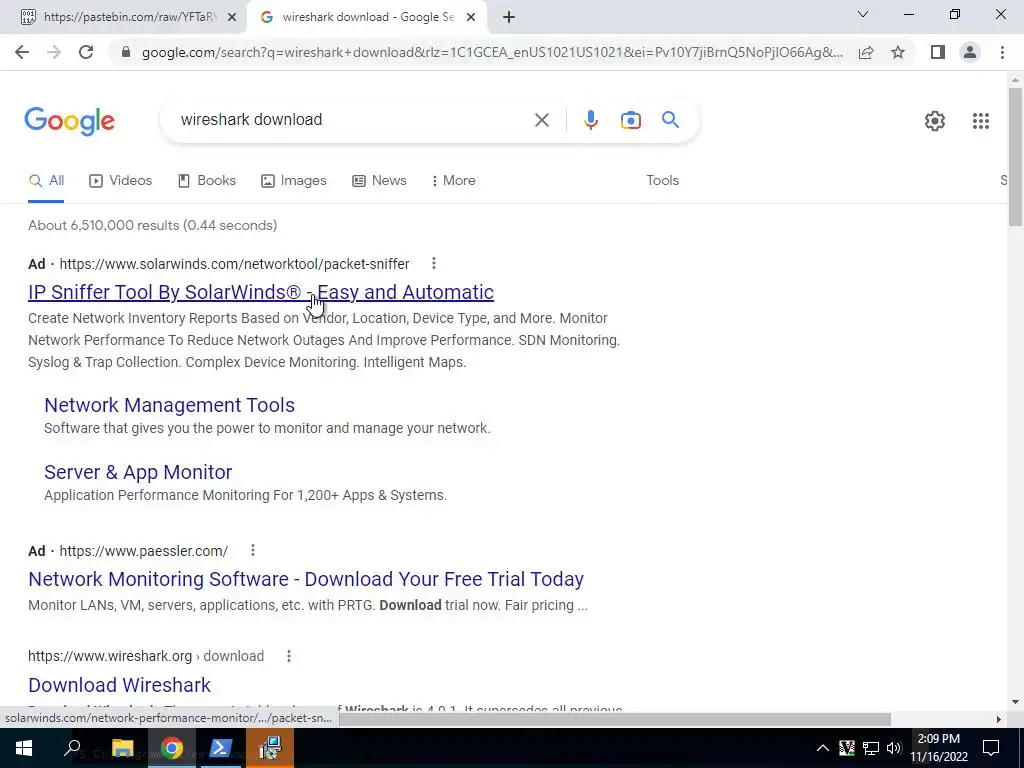Open the Chrome side panel
The height and width of the screenshot is (768, 1024).
pos(938,52)
